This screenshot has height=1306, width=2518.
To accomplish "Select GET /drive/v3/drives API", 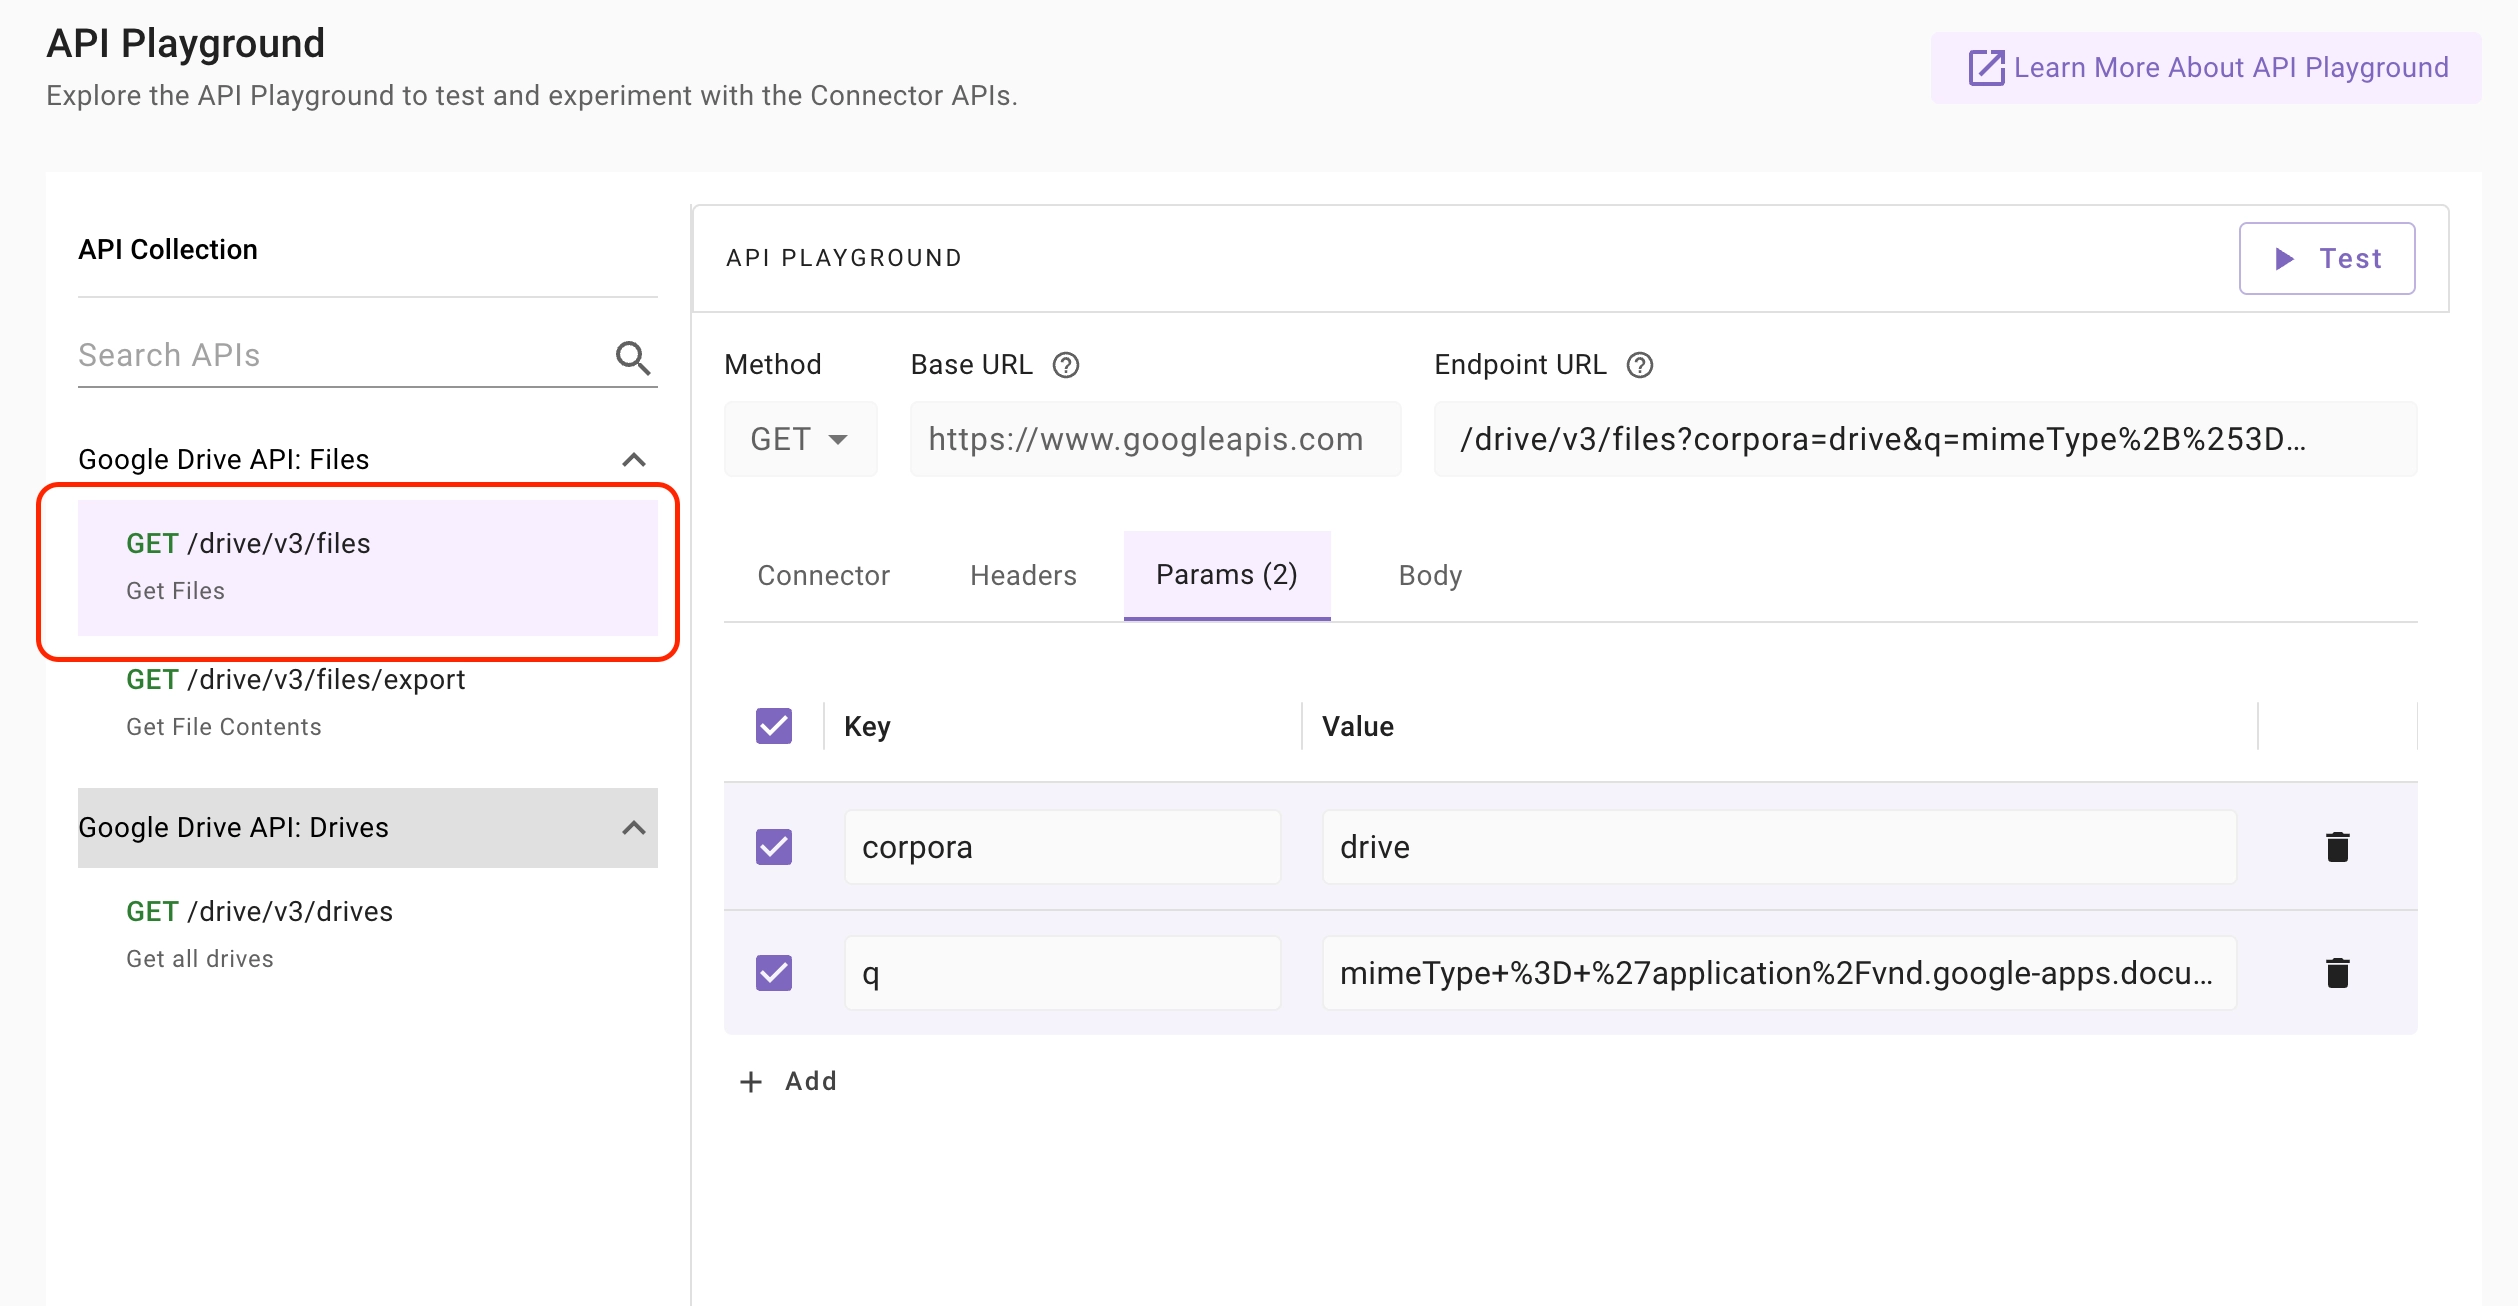I will click(260, 932).
